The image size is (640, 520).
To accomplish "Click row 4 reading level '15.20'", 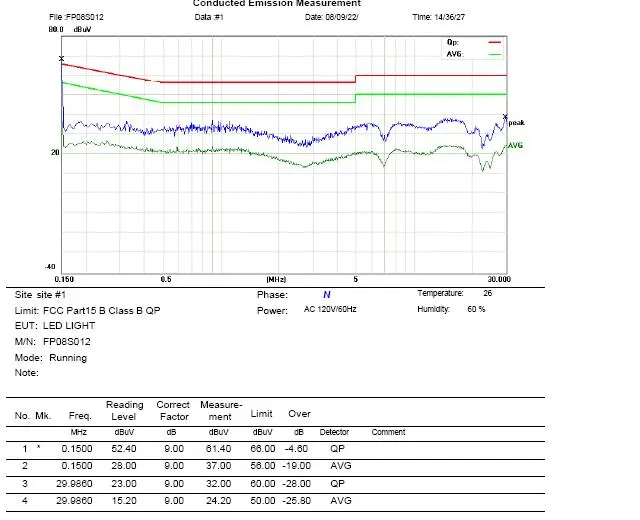I will (124, 501).
